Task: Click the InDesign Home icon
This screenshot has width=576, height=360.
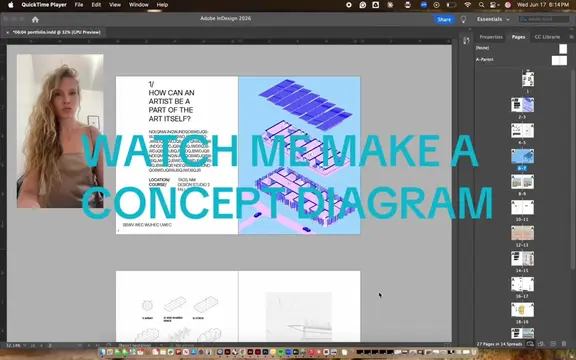Action: (35, 19)
